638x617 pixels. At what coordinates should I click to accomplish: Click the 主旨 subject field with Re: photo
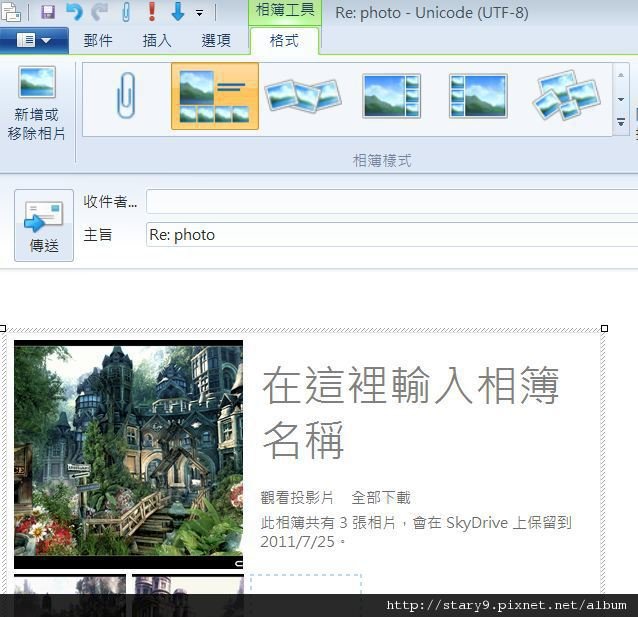[392, 235]
